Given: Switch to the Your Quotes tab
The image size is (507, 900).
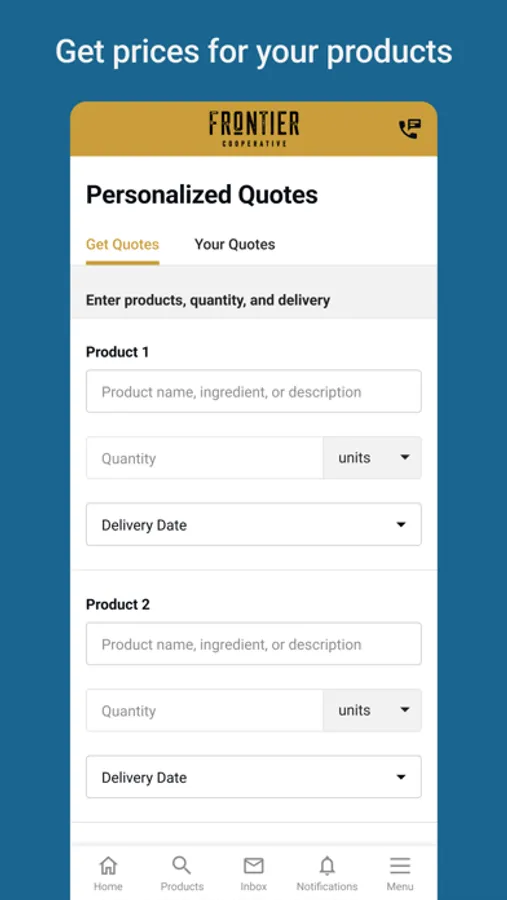Looking at the screenshot, I should click(234, 245).
